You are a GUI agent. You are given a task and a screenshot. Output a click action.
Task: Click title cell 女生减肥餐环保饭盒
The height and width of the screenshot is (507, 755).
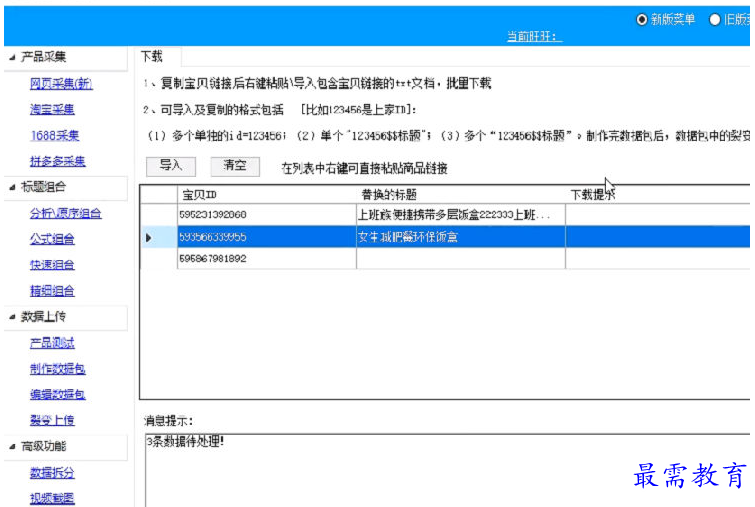point(461,237)
